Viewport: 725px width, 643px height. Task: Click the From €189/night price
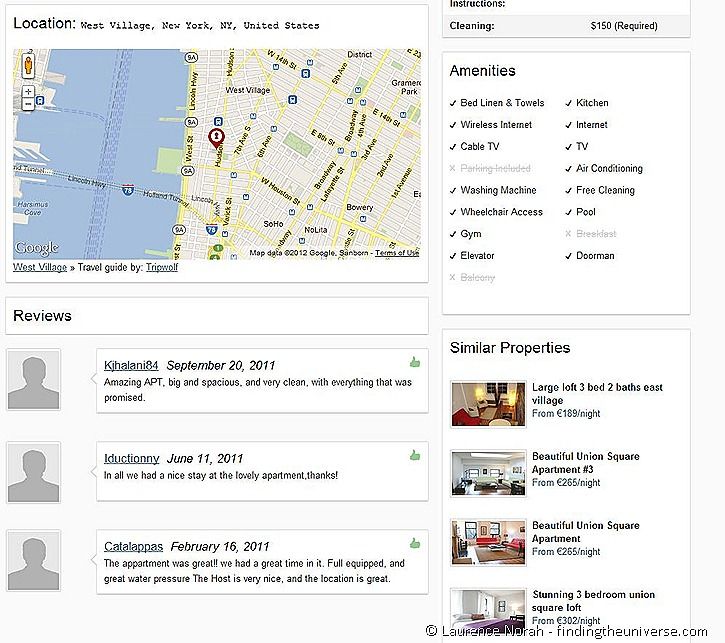click(566, 413)
